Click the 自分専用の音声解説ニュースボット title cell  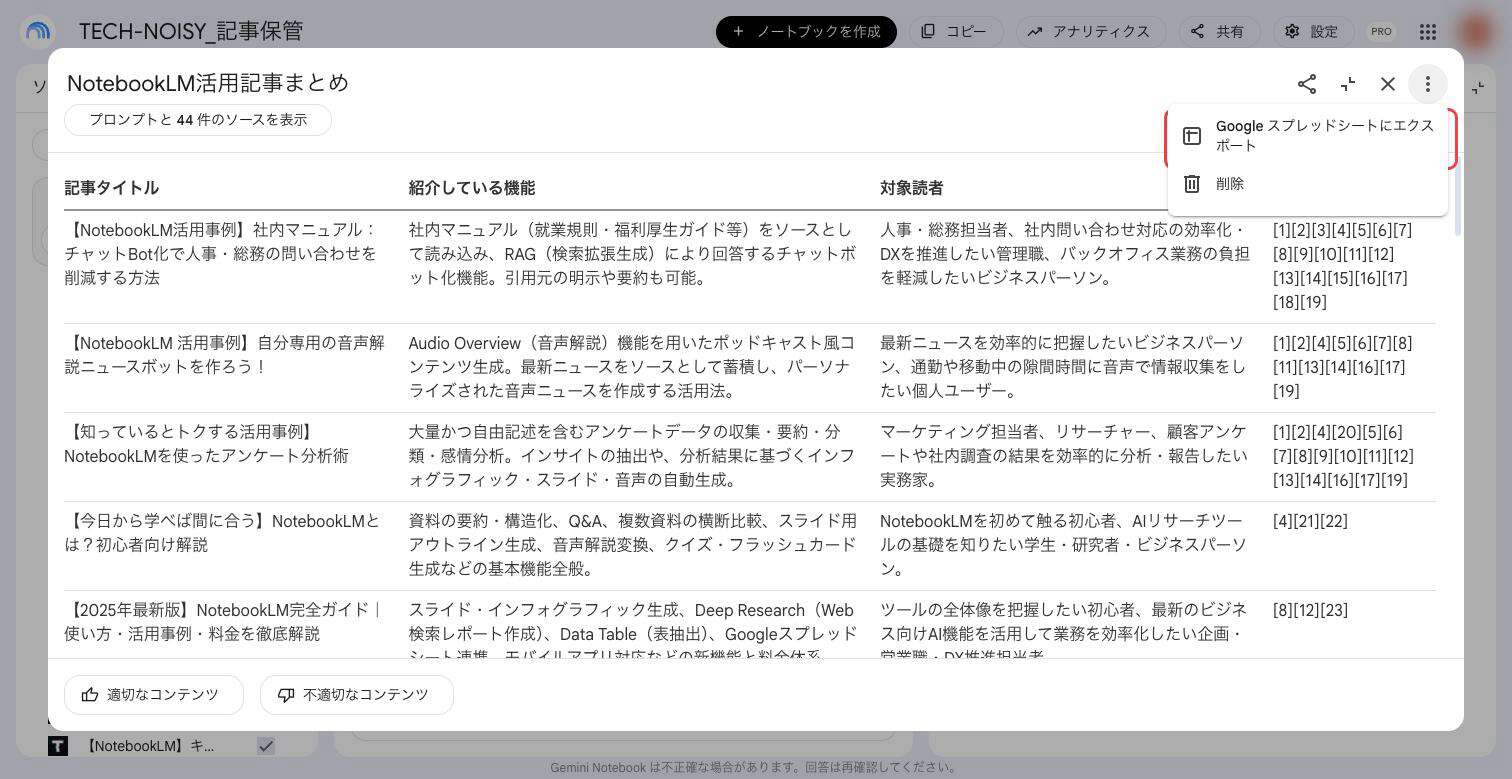225,355
